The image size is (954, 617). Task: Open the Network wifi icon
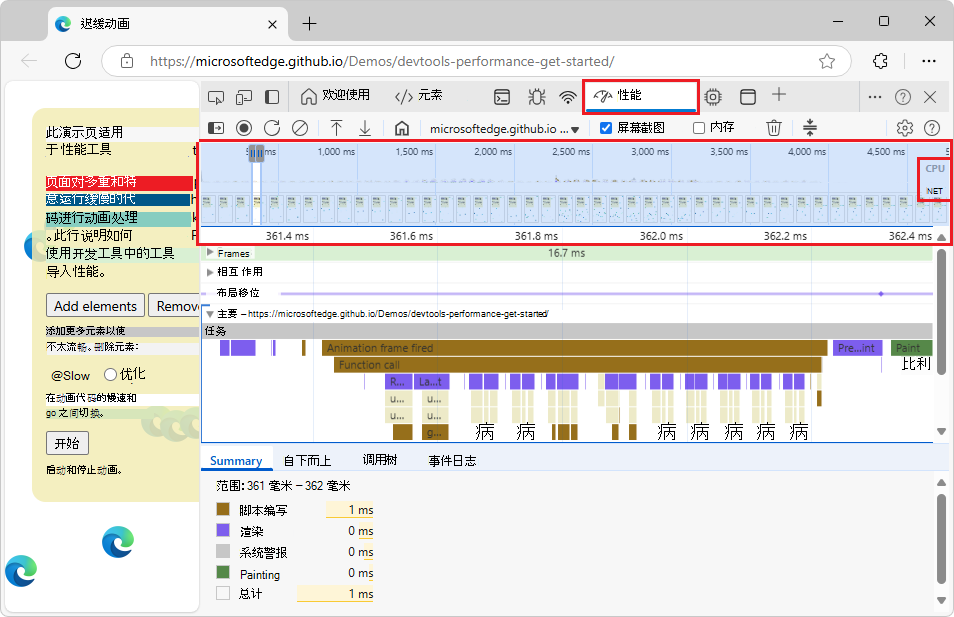(568, 97)
